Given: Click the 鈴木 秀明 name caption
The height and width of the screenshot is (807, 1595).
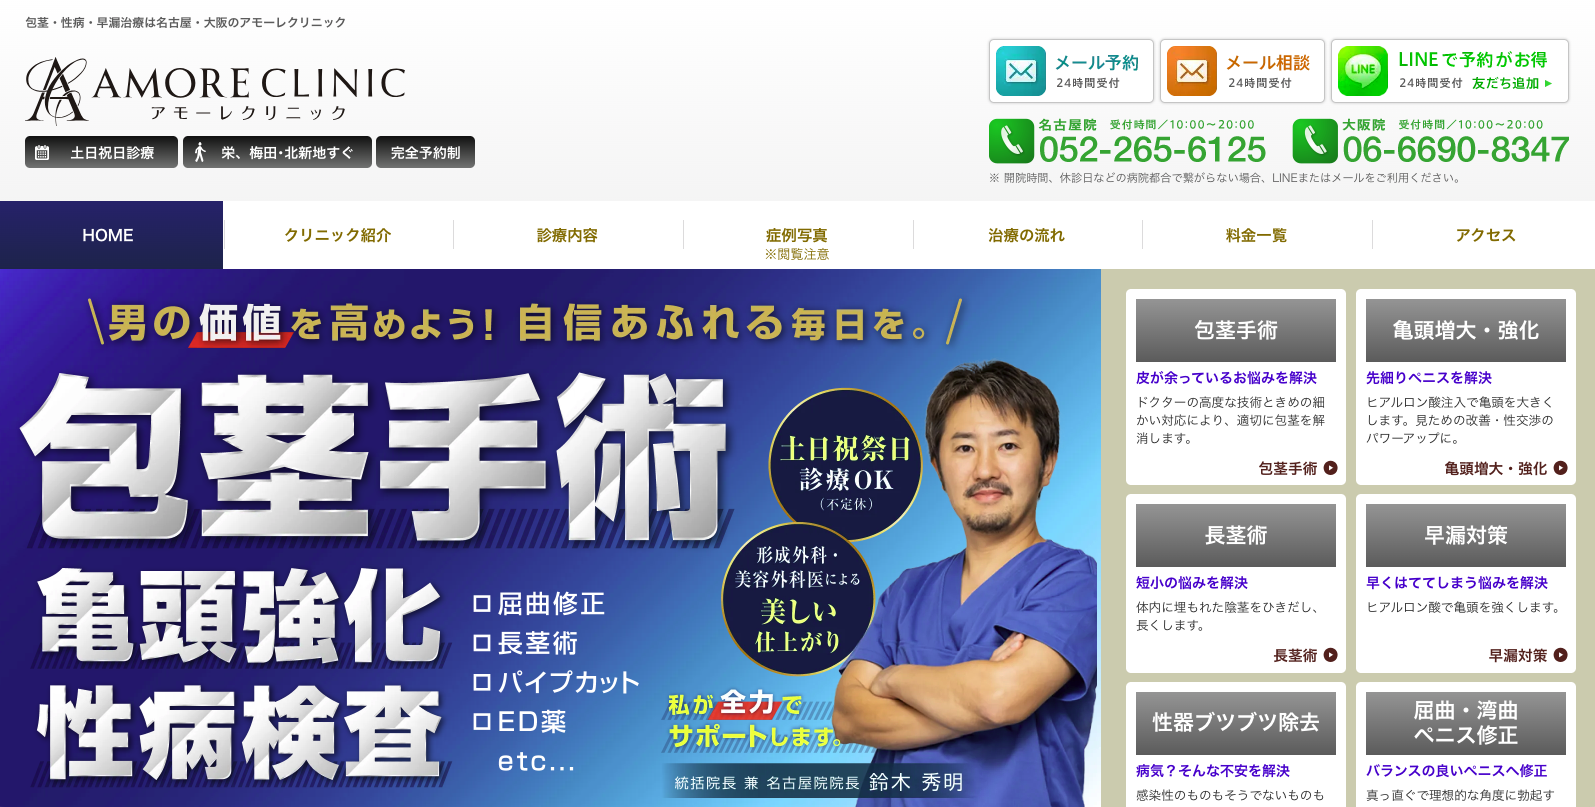Looking at the screenshot, I should (916, 782).
